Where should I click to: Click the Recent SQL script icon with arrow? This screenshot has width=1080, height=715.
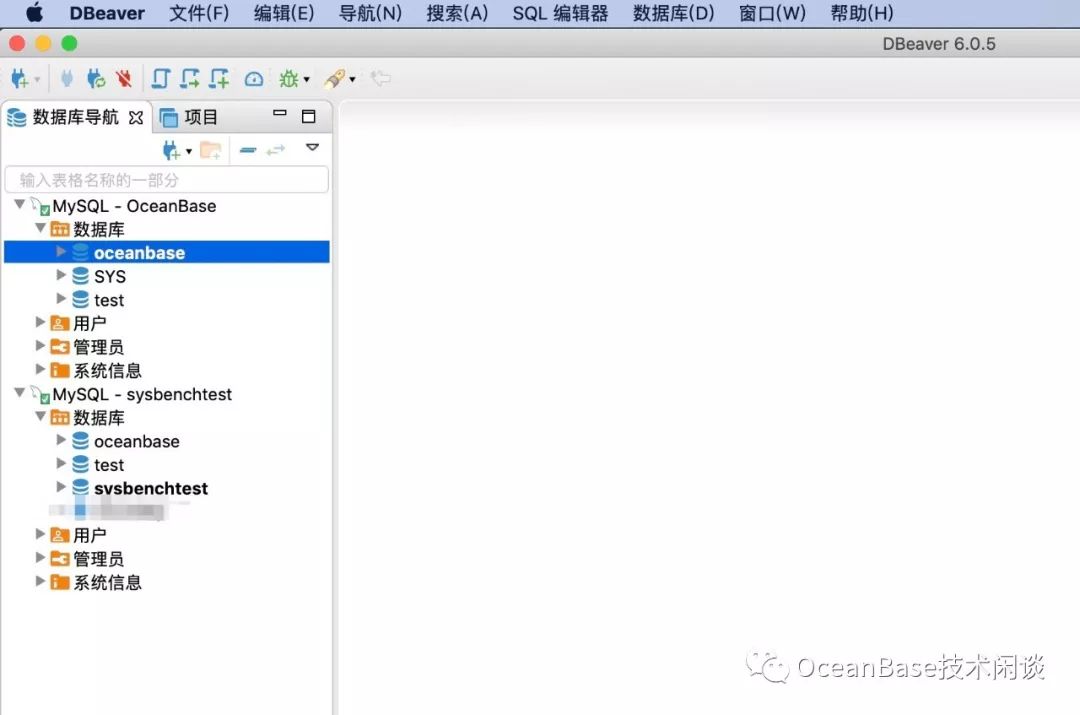pos(189,79)
